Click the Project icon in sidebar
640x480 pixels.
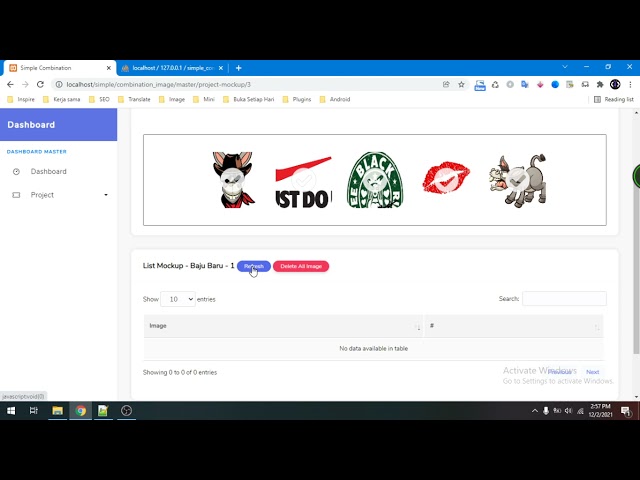coord(16,195)
